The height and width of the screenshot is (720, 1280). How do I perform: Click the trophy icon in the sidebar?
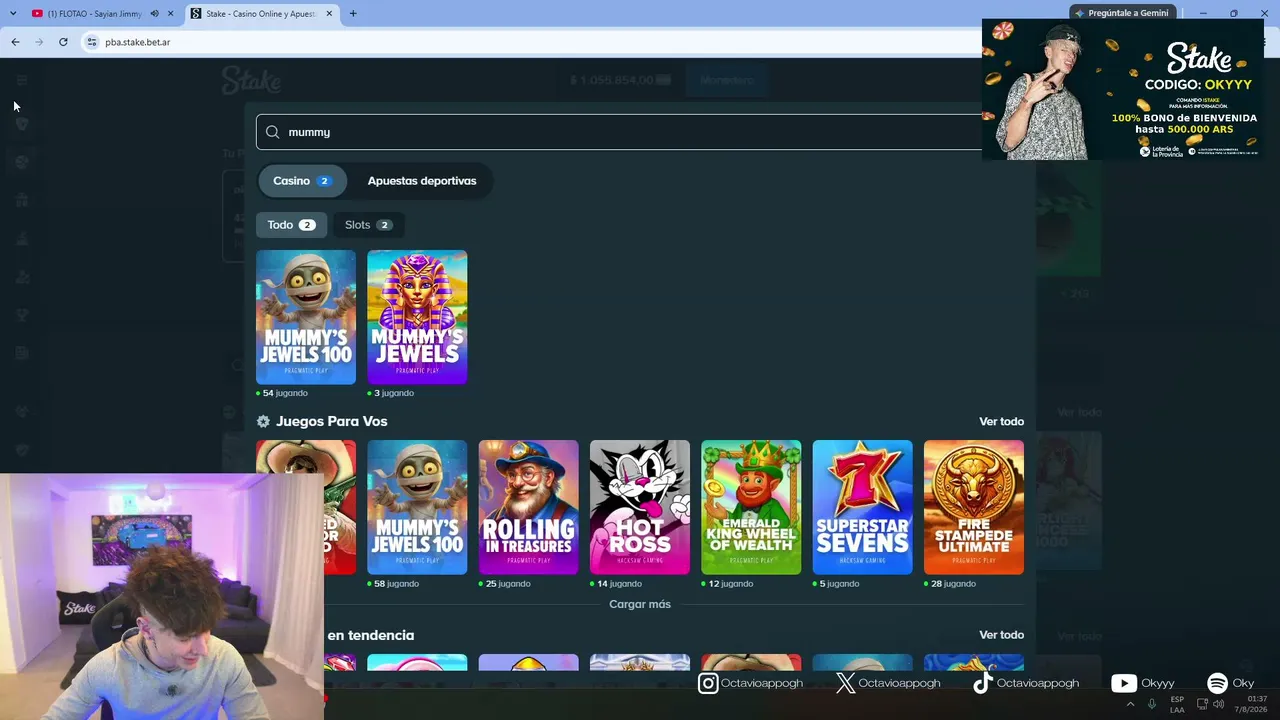point(22,315)
